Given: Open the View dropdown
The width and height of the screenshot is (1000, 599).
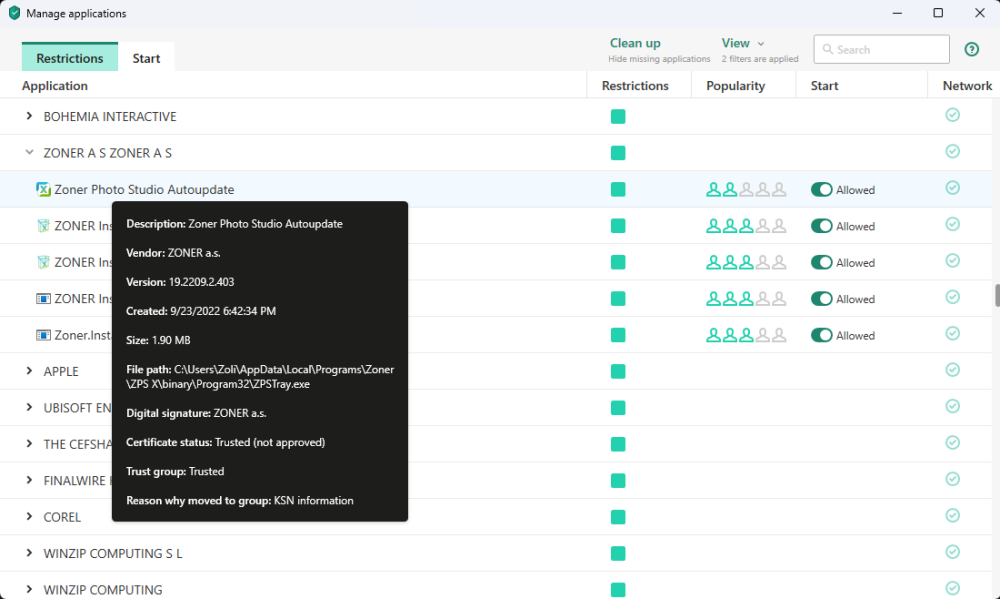Looking at the screenshot, I should click(741, 43).
